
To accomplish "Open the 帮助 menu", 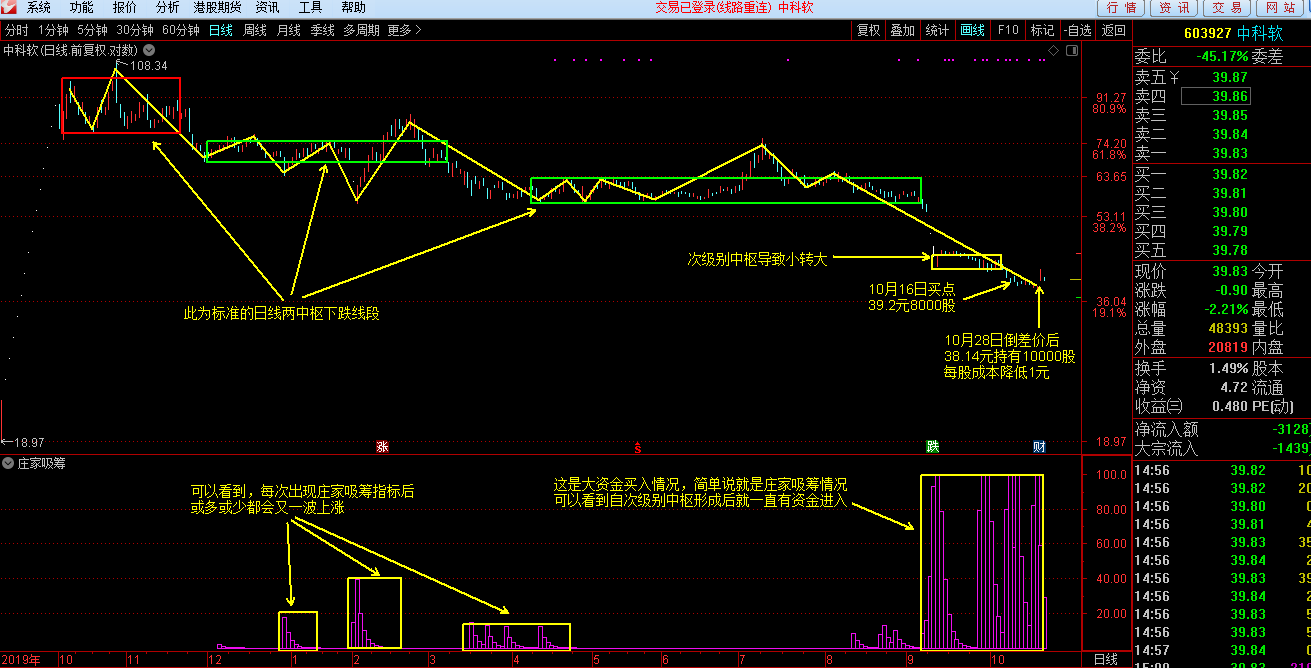I will point(353,8).
